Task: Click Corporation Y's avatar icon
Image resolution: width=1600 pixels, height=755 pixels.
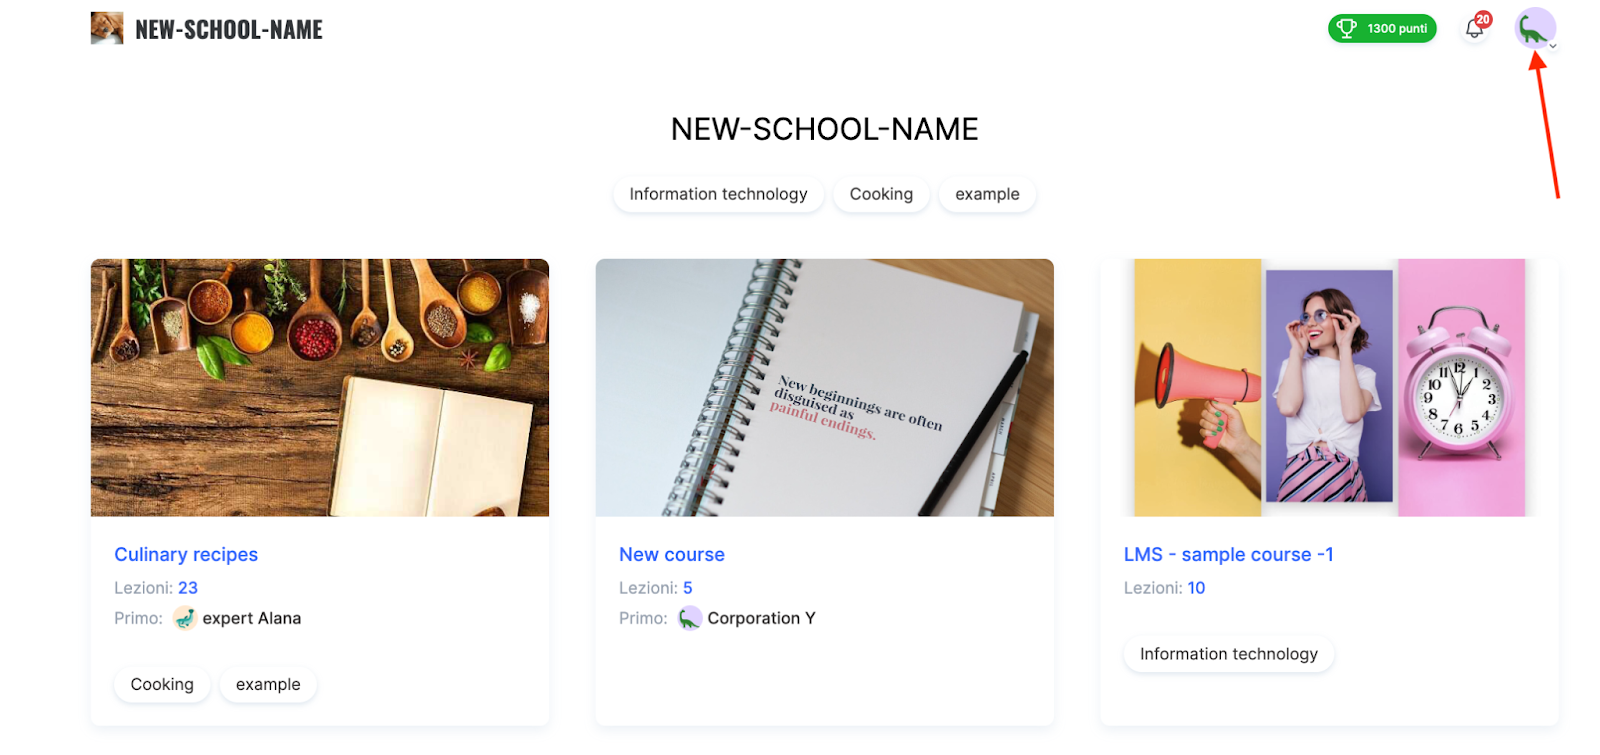Action: (x=690, y=618)
